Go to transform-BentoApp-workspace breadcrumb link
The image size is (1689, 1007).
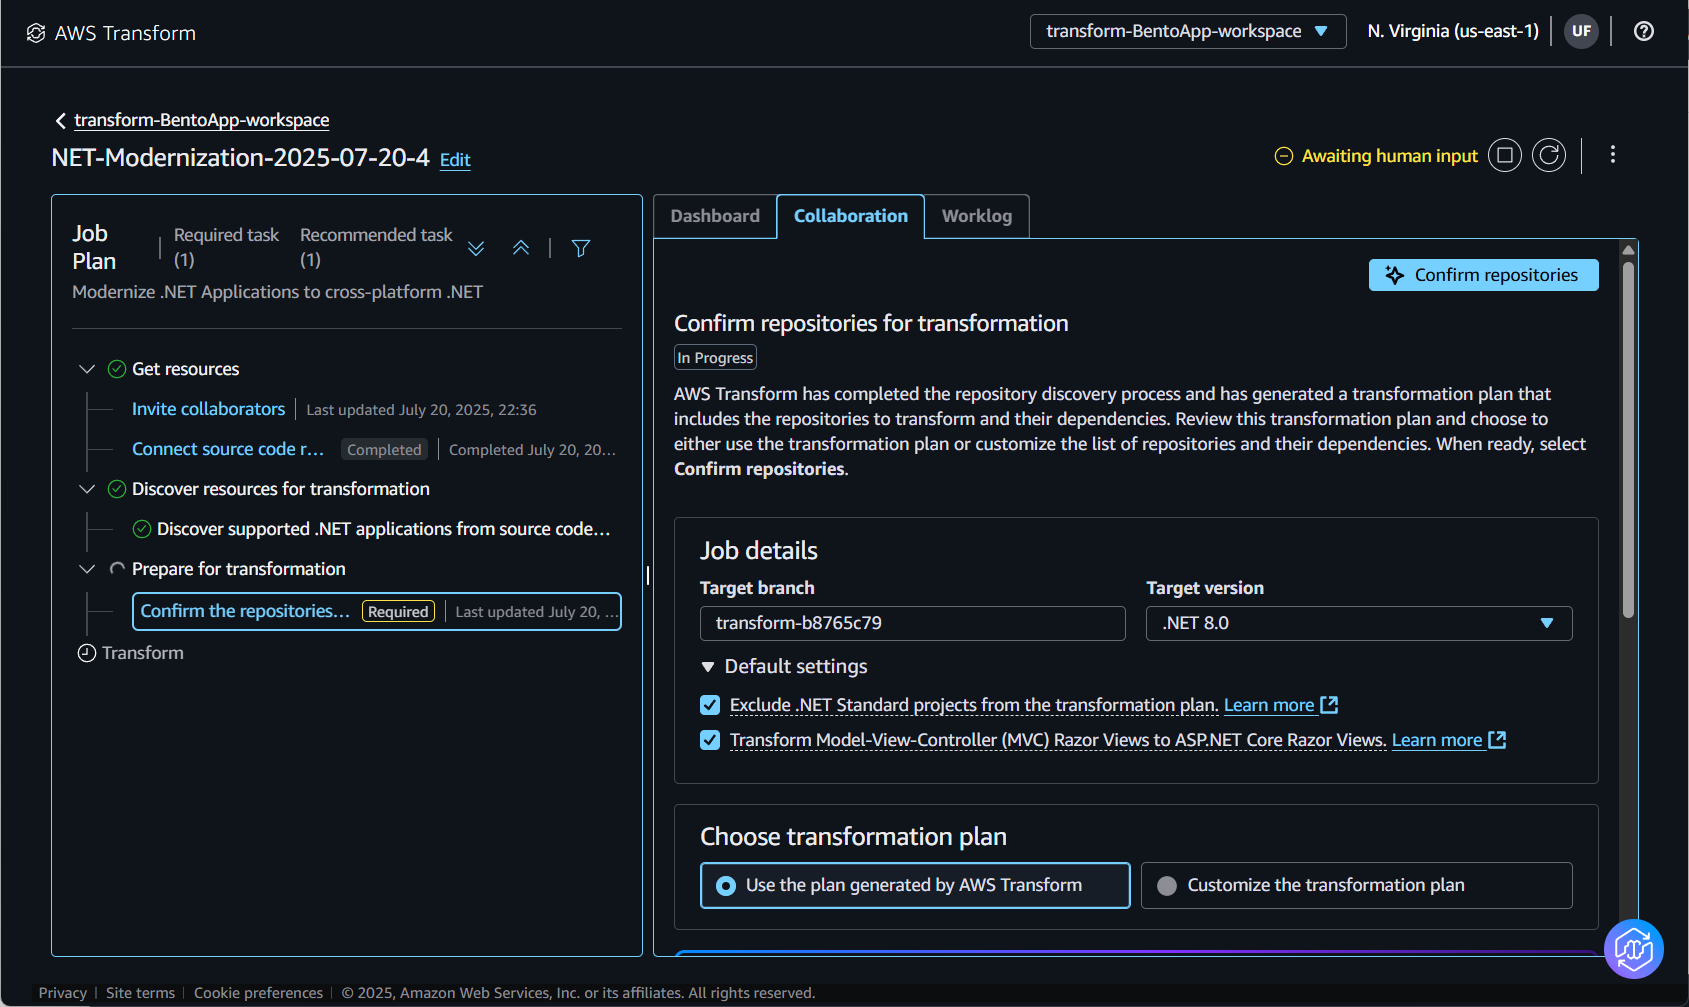202,120
